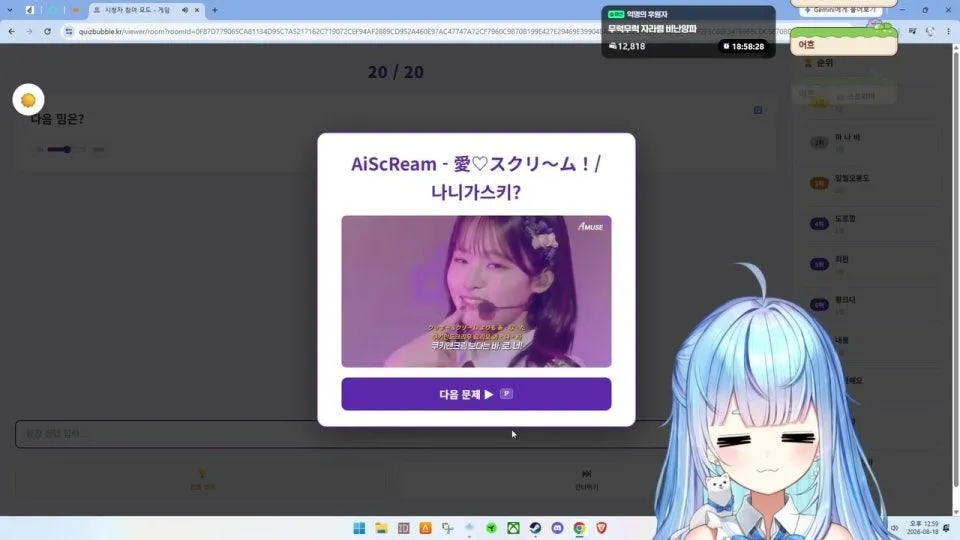The width and height of the screenshot is (960, 540).
Task: Go back using the browser back arrow
Action: (x=12, y=31)
